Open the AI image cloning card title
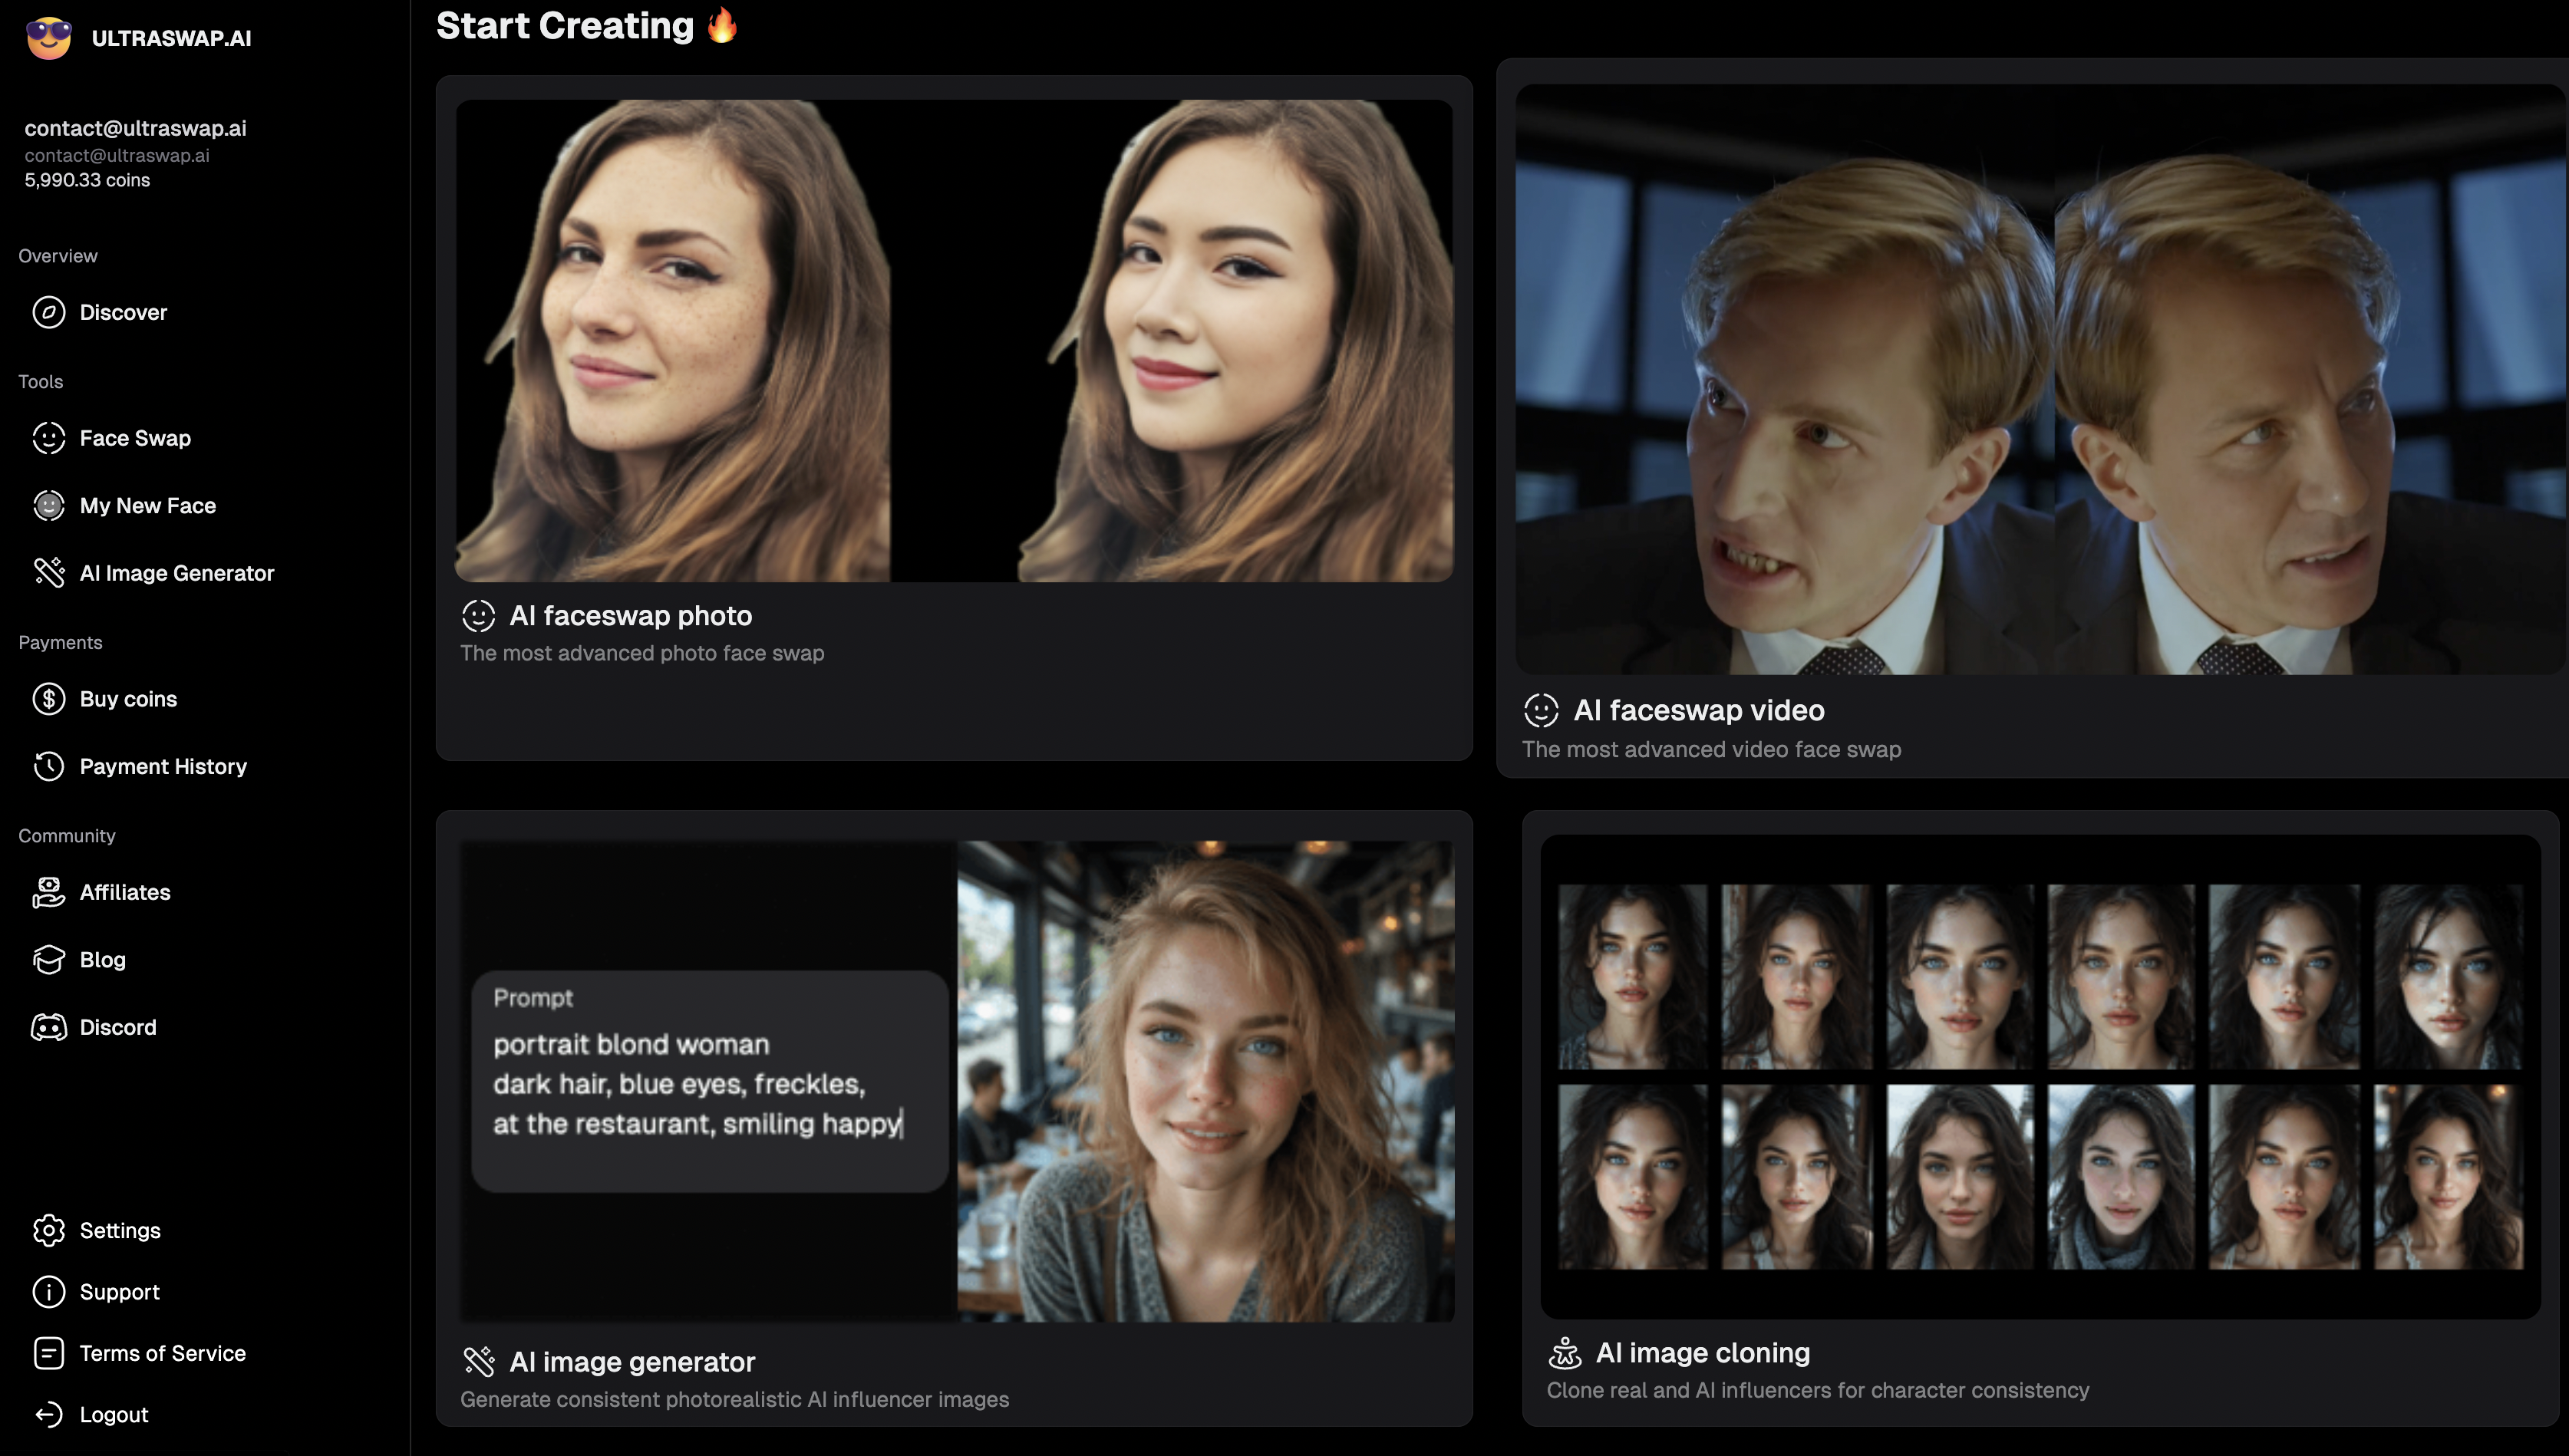 [1702, 1352]
